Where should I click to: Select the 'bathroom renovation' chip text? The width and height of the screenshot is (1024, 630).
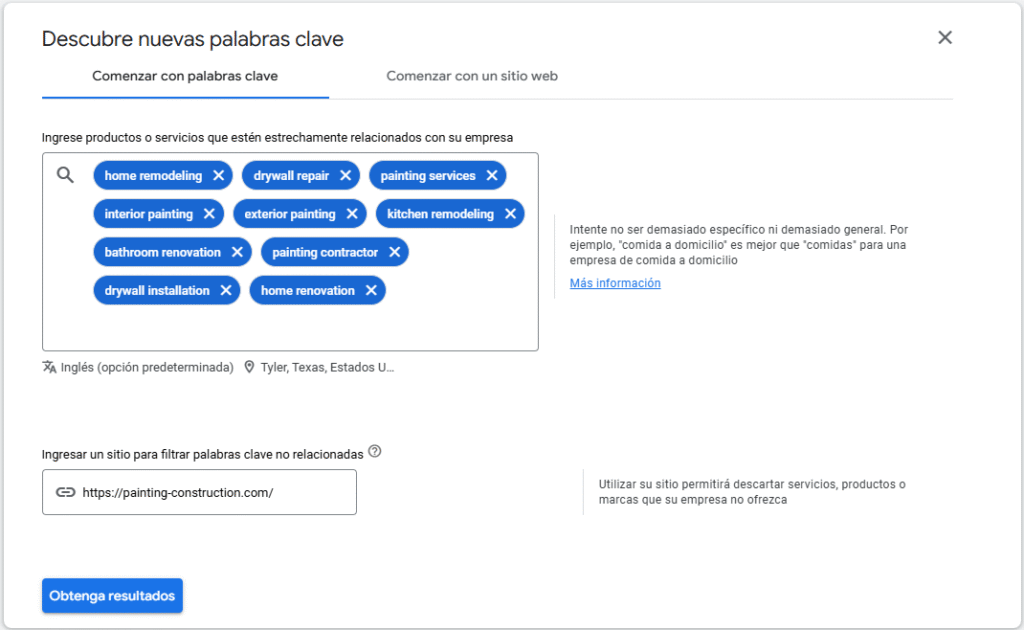coord(163,252)
